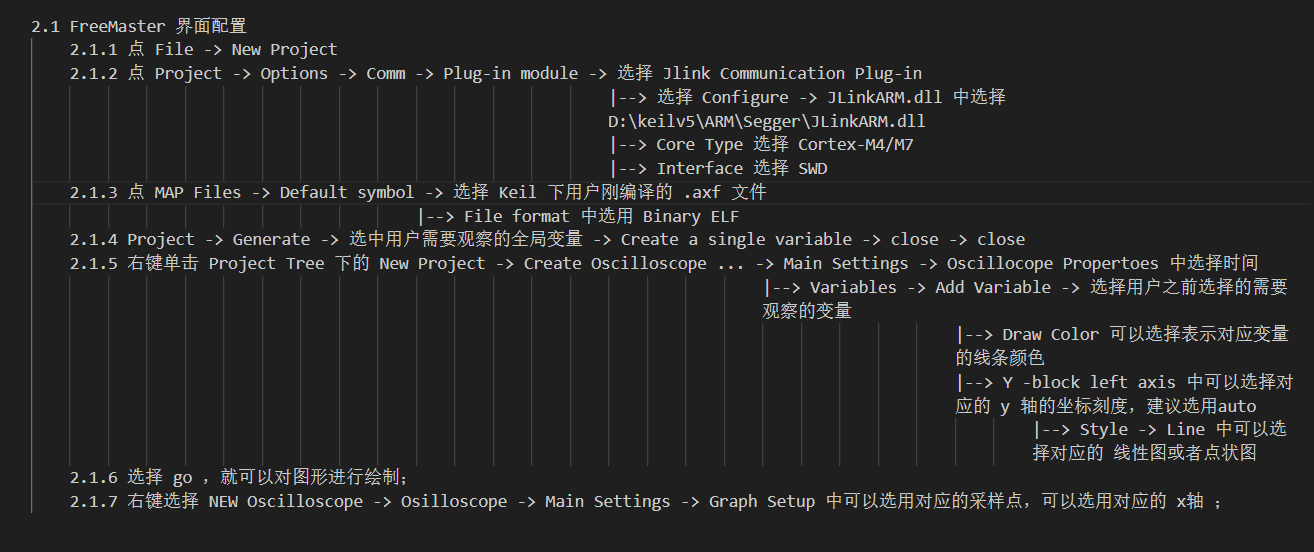Click the 'Interface 选择 SWD' line
Screen dimensions: 1314x552
click(718, 168)
